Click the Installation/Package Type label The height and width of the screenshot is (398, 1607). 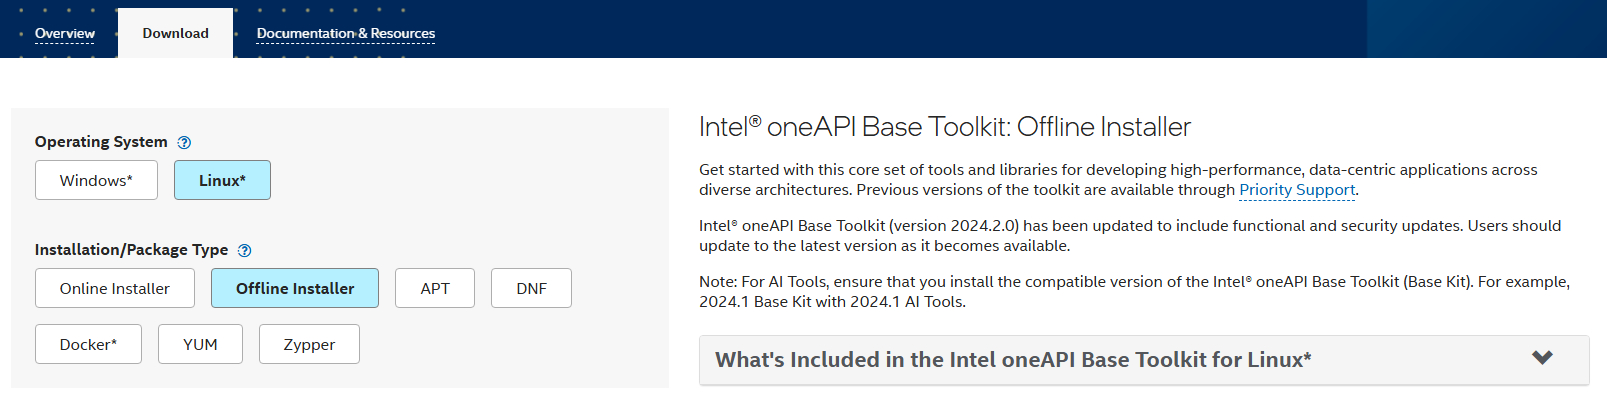pyautogui.click(x=131, y=250)
